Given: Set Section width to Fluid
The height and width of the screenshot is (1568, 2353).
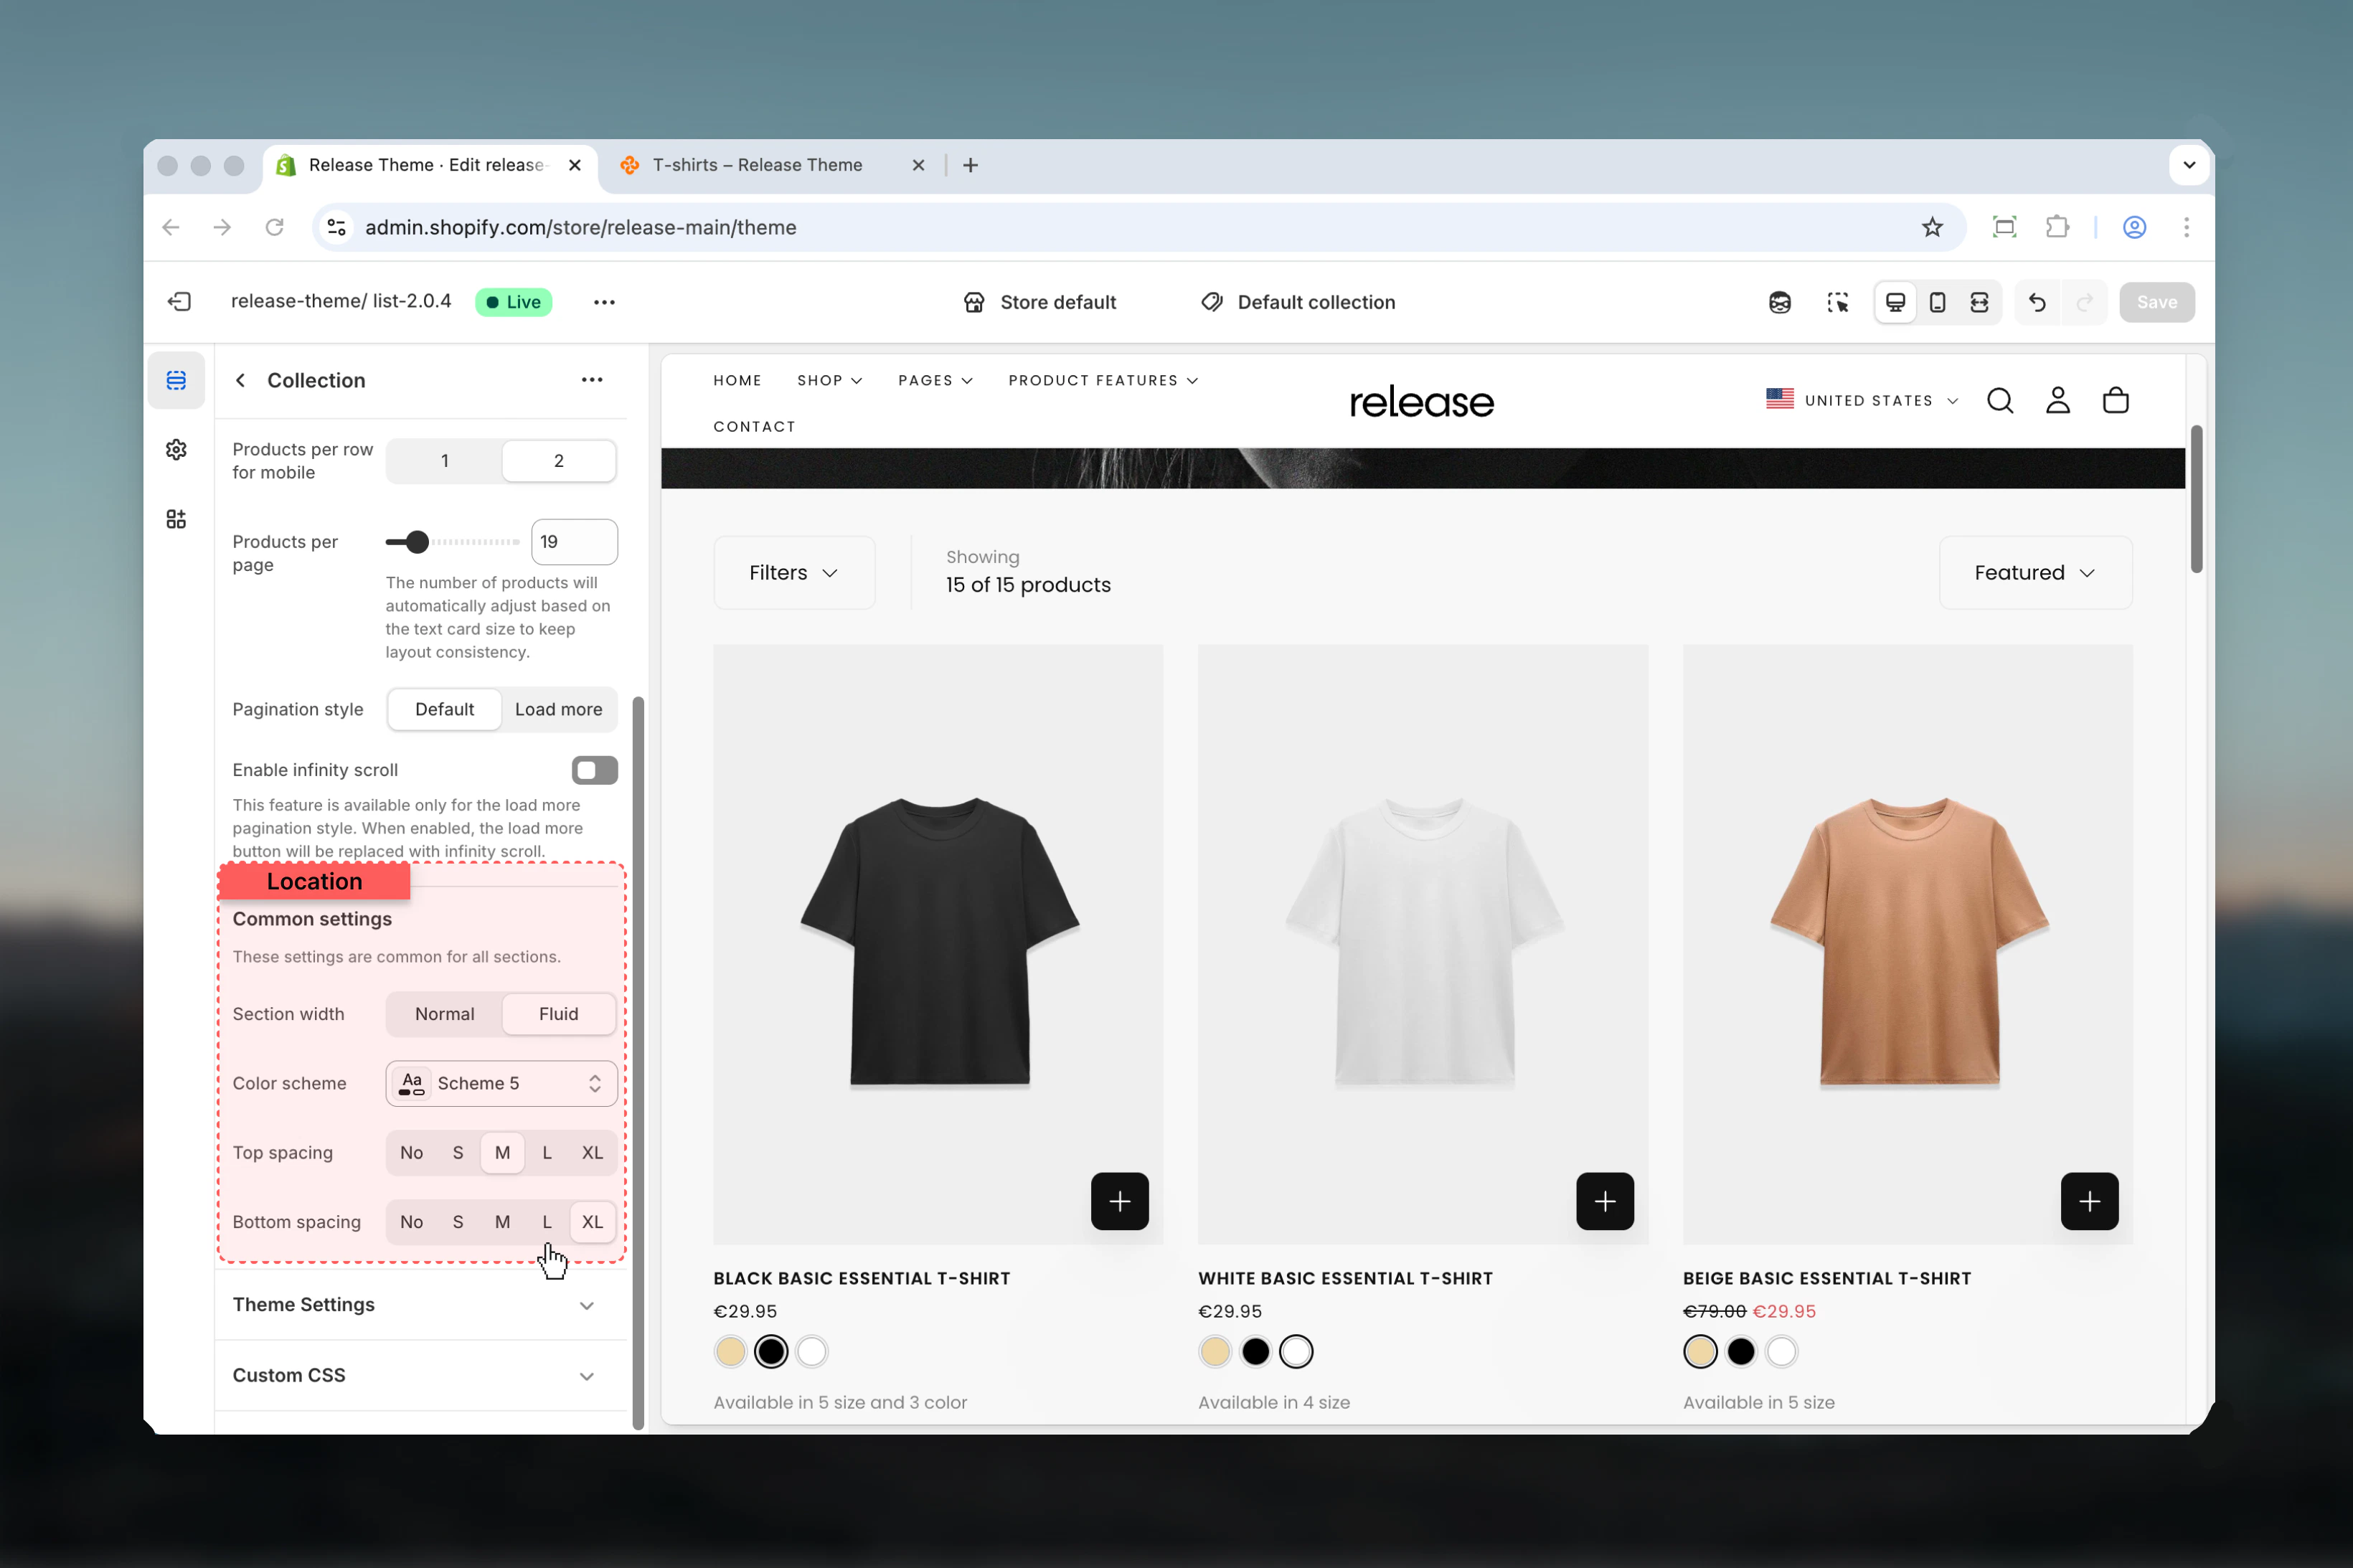Looking at the screenshot, I should tap(559, 1014).
